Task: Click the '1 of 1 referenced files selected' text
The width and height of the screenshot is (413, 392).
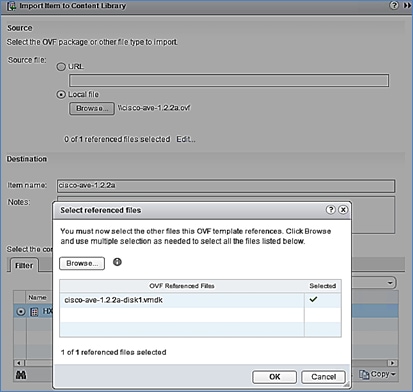Action: coord(114,352)
